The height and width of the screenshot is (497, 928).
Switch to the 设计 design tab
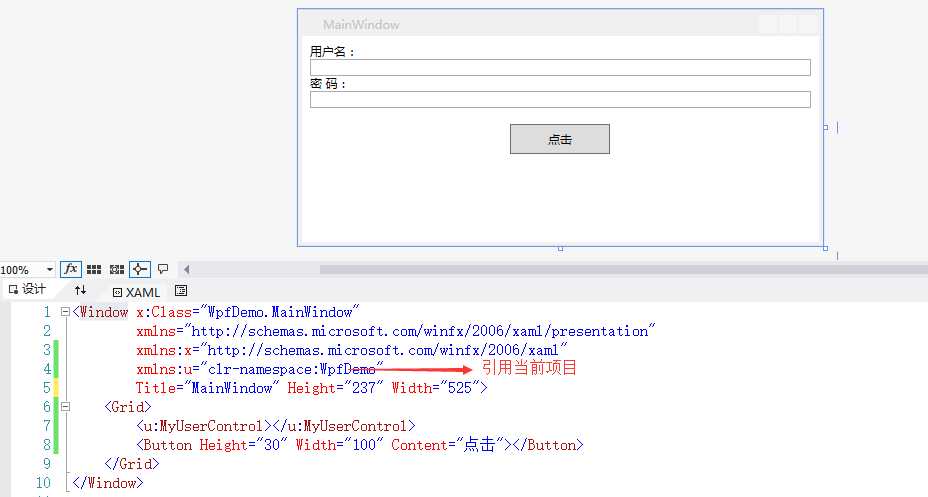(27, 289)
